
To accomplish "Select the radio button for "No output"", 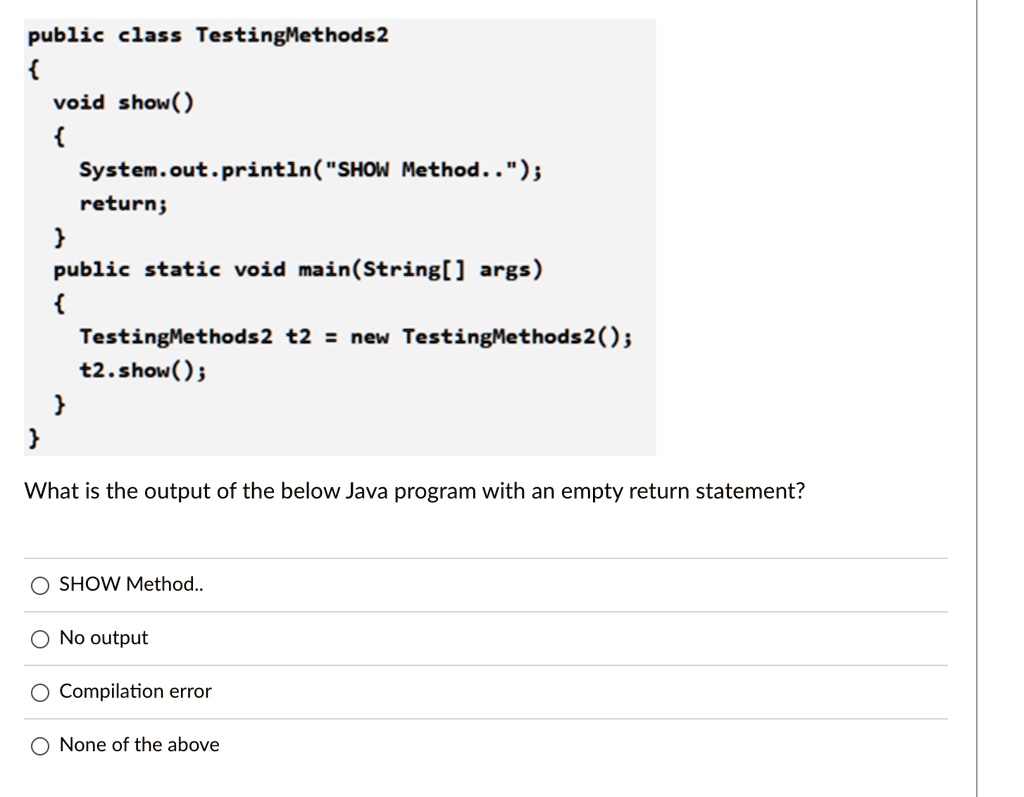I will pyautogui.click(x=40, y=638).
